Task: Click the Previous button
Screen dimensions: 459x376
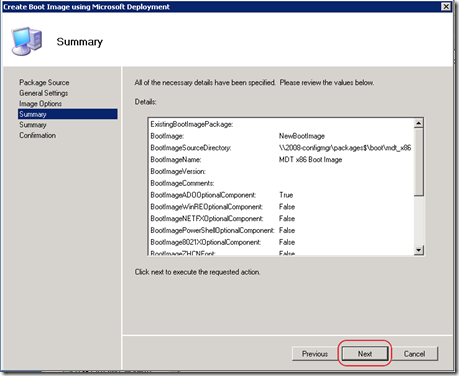Action: point(315,354)
